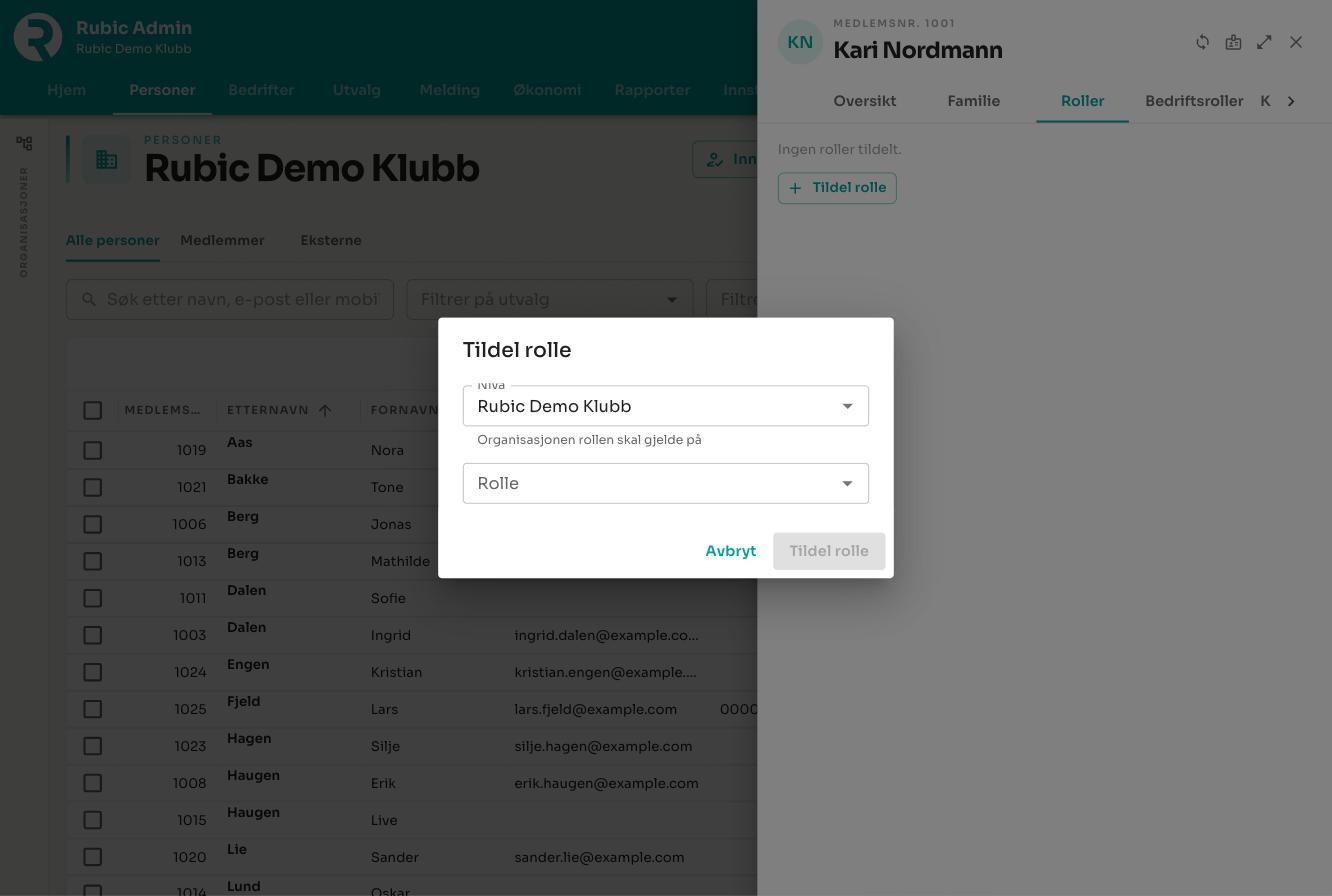The image size is (1332, 896).
Task: Open the Filtrer på utvalg dropdown
Action: click(549, 299)
